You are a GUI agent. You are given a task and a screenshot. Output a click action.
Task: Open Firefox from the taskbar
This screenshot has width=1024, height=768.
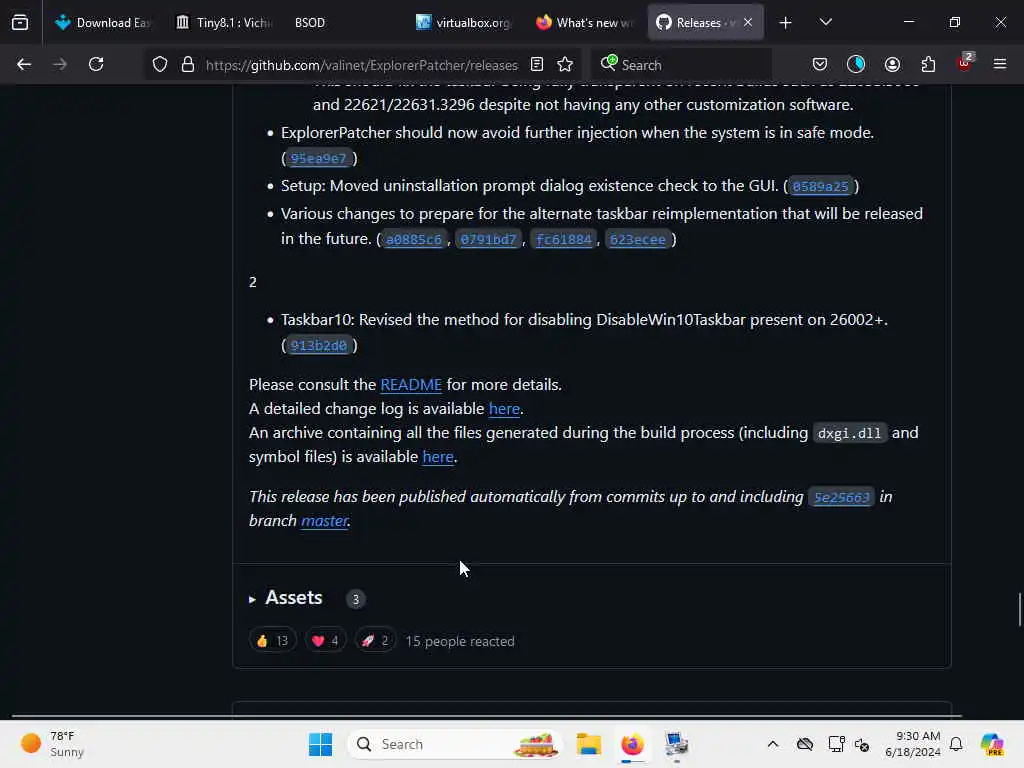(632, 744)
